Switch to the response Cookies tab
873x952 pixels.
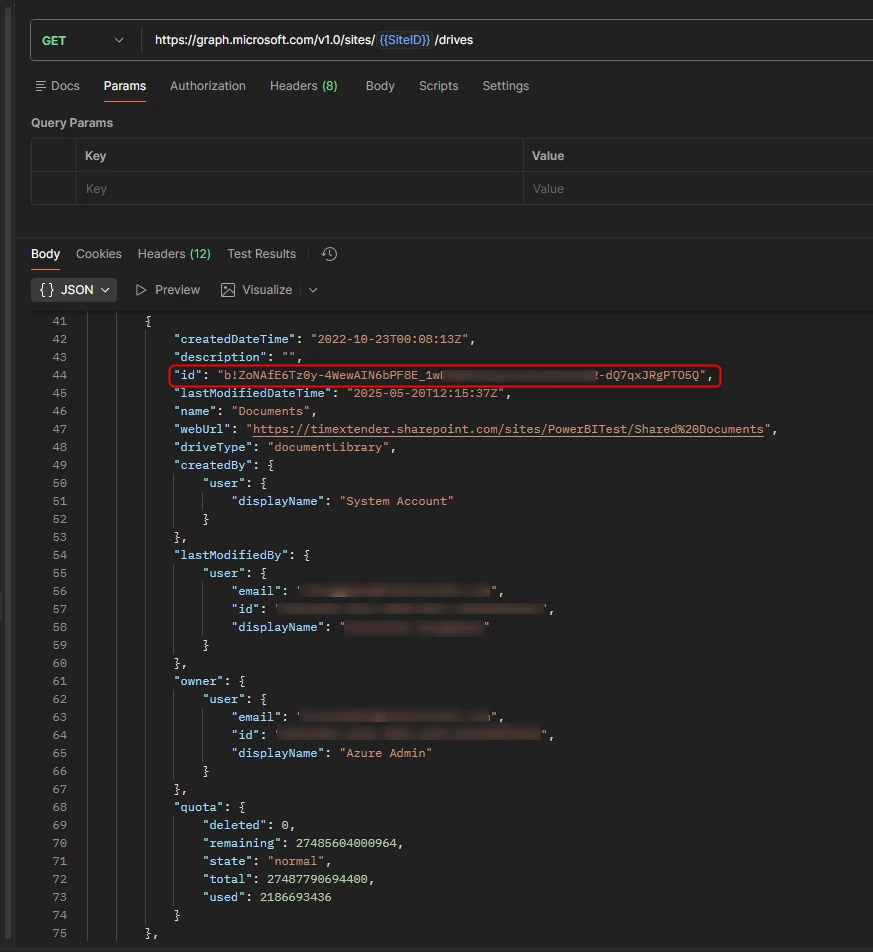click(98, 254)
